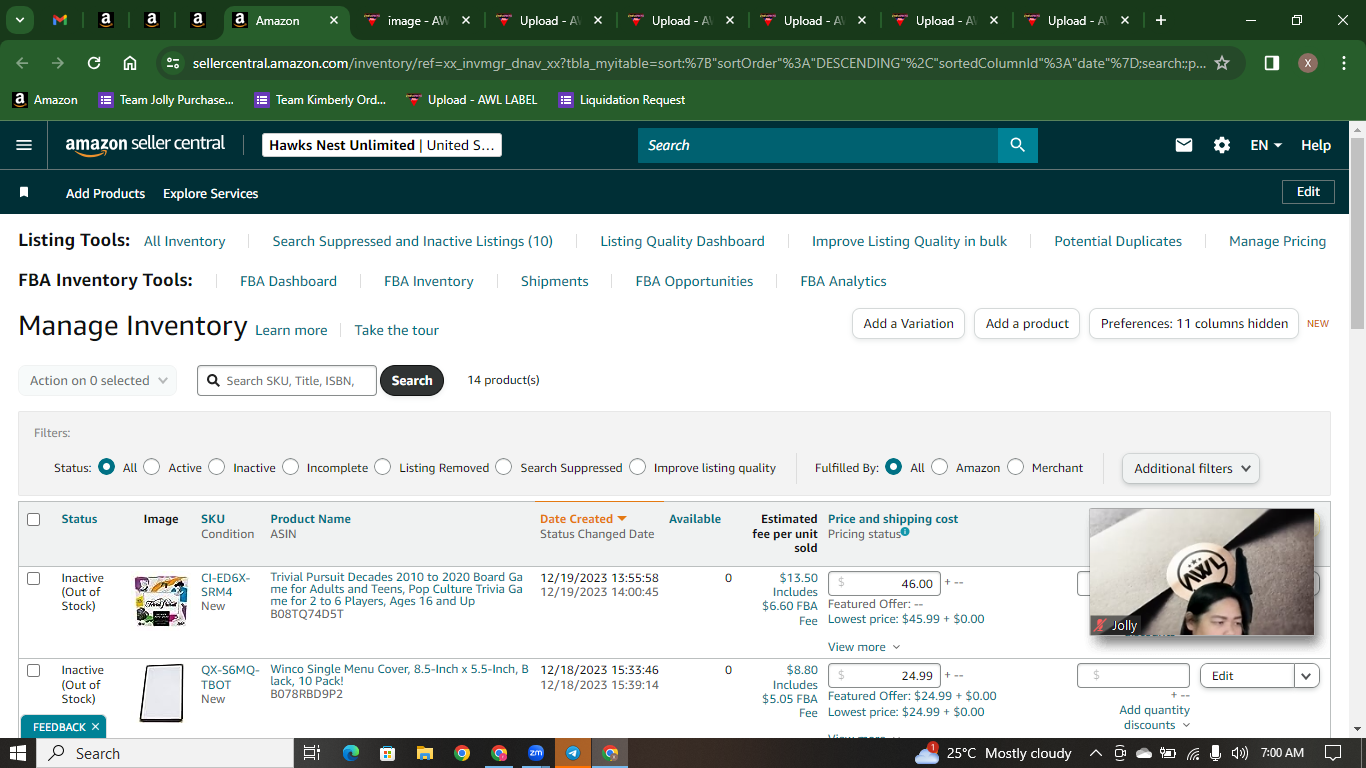
Task: Open the Action on 0 selected dropdown
Action: click(x=97, y=380)
